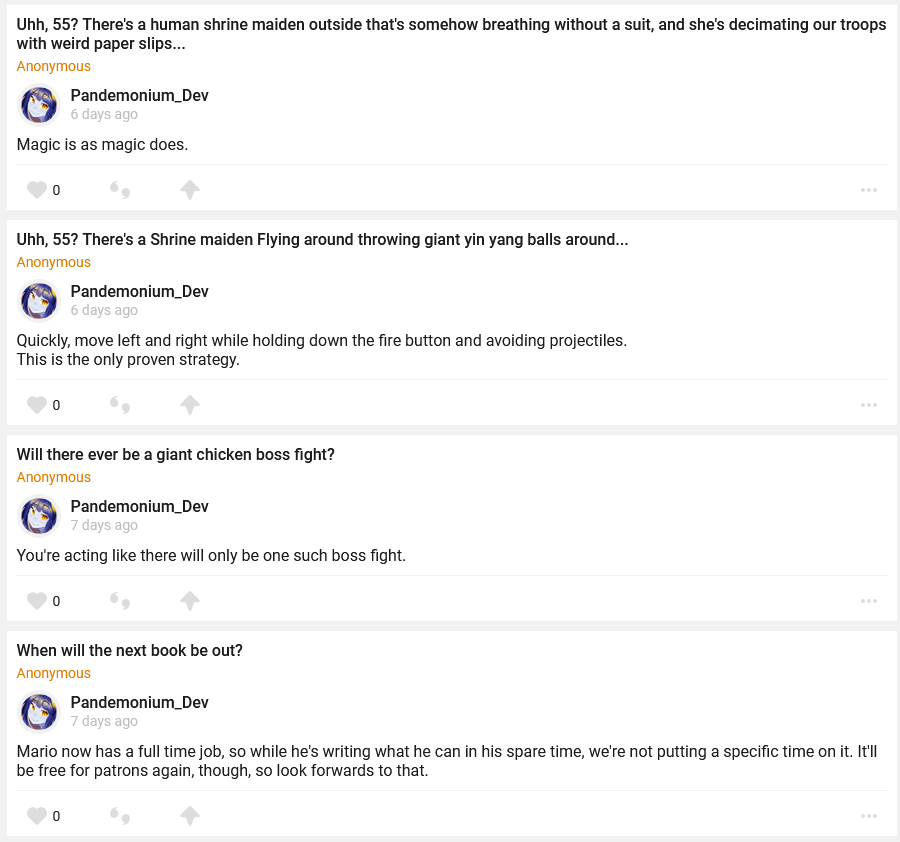Image resolution: width=900 pixels, height=842 pixels.
Task: Share the giant chicken boss fight answer
Action: pos(190,601)
